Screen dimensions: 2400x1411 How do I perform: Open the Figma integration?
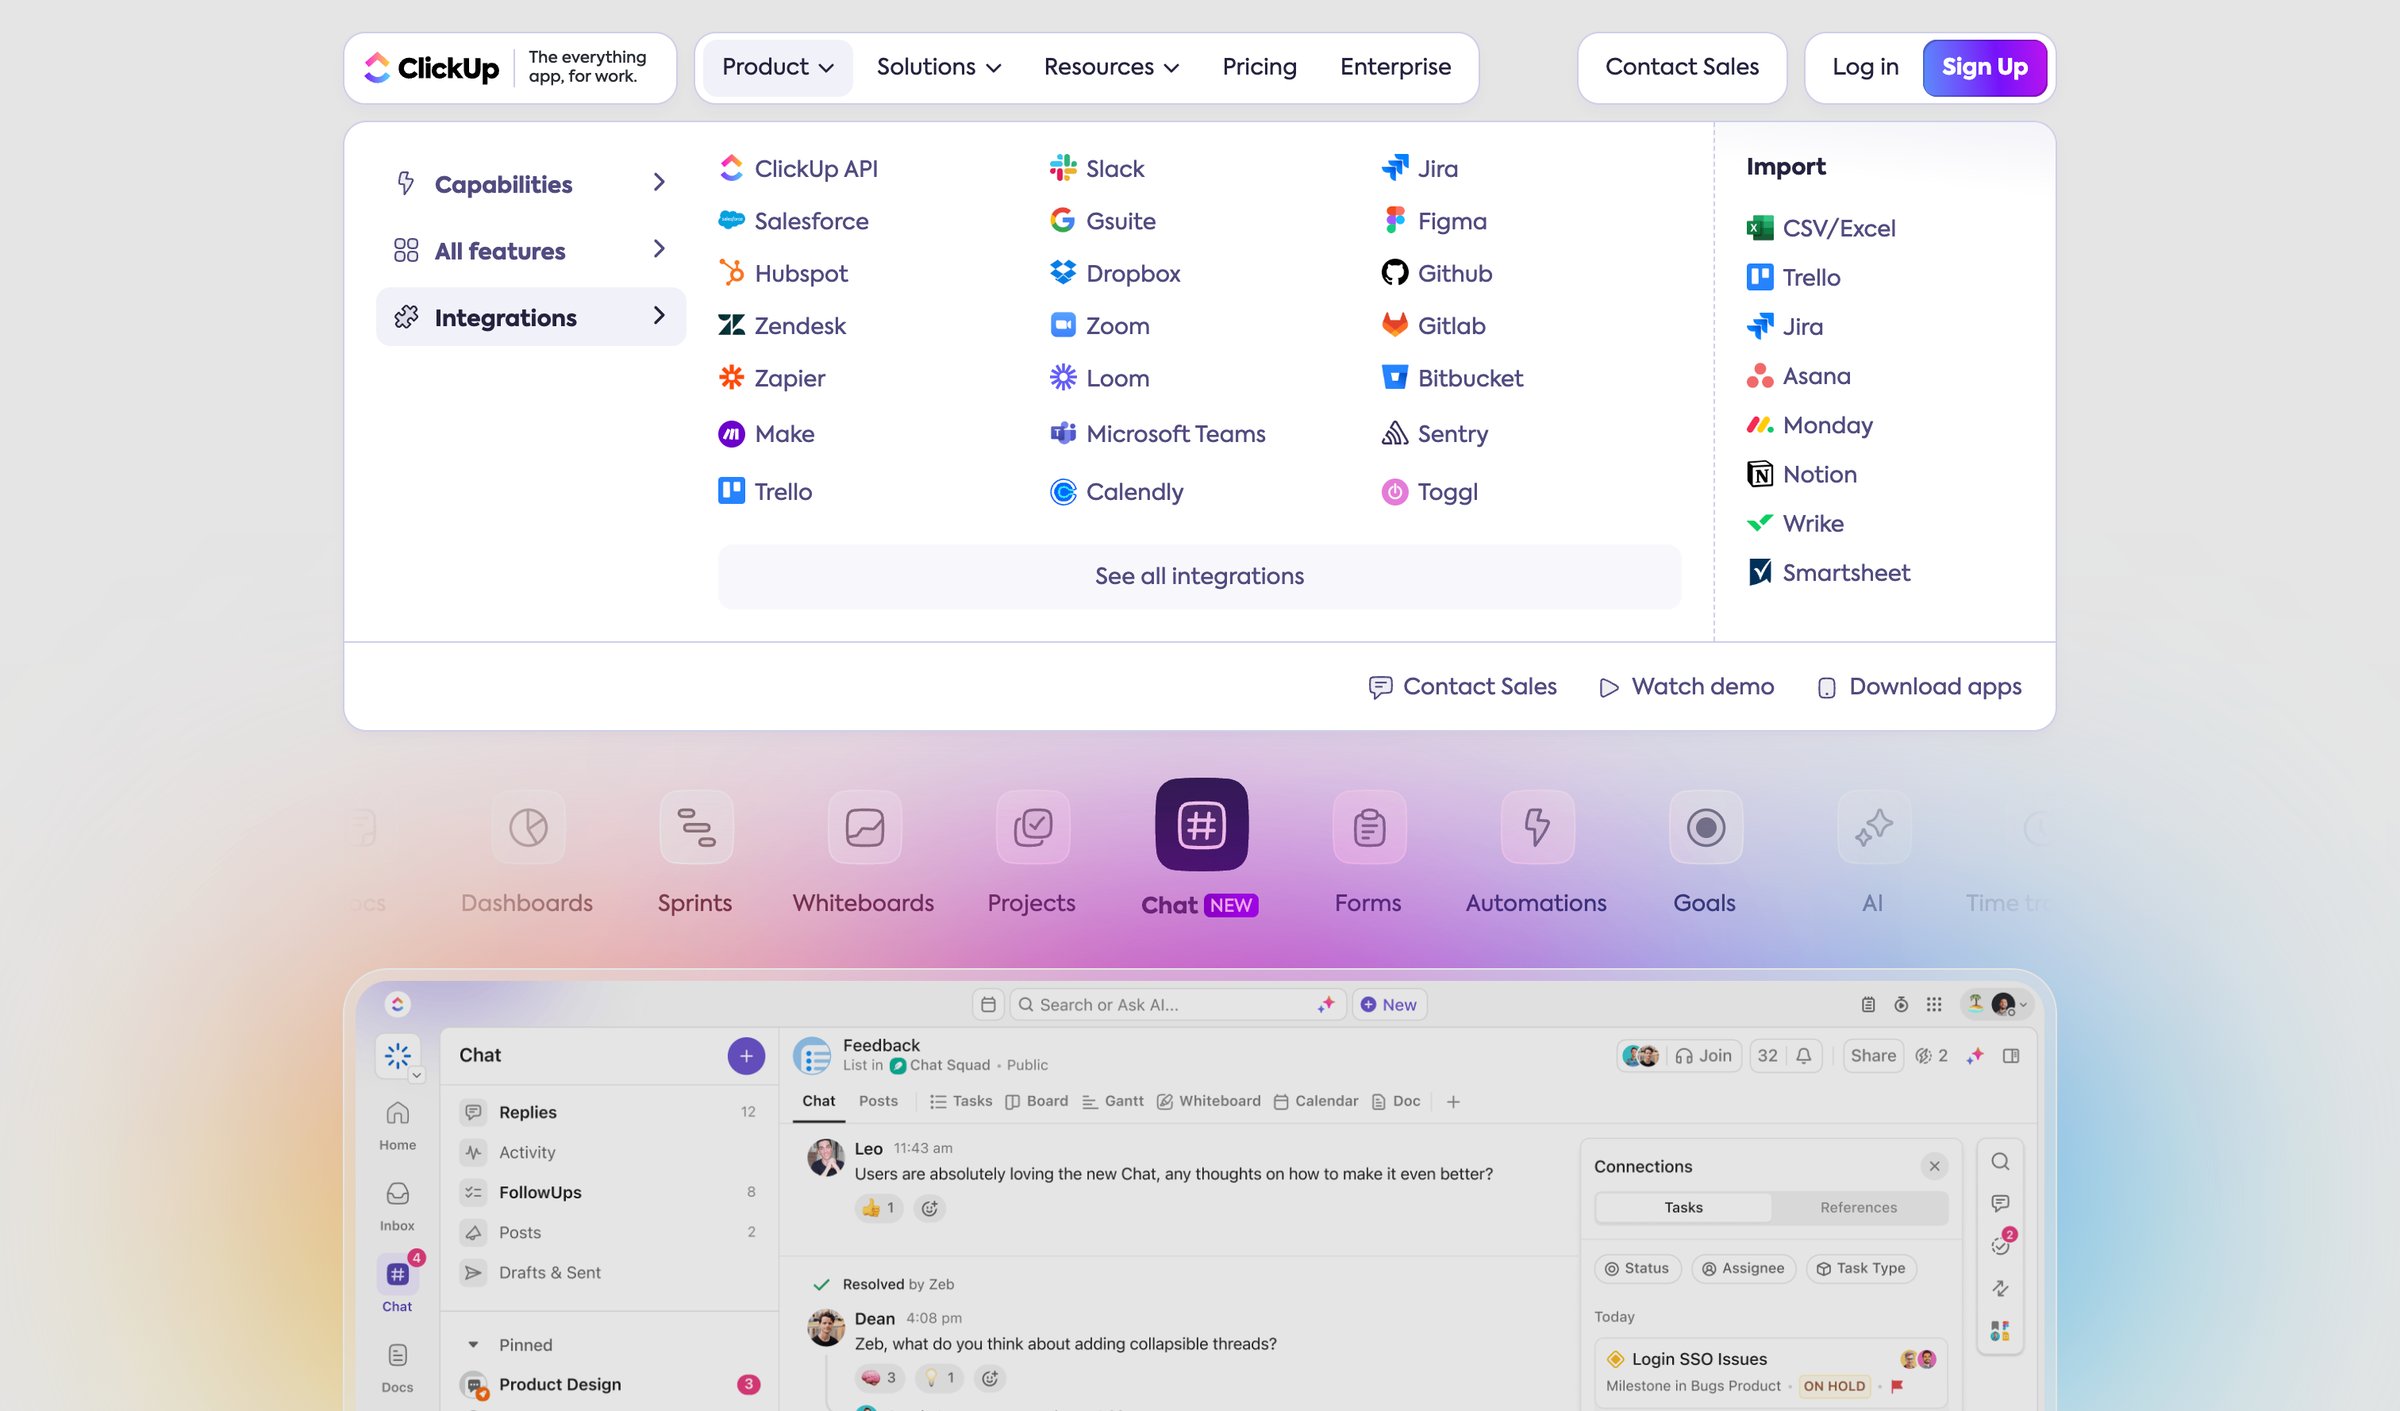1434,221
